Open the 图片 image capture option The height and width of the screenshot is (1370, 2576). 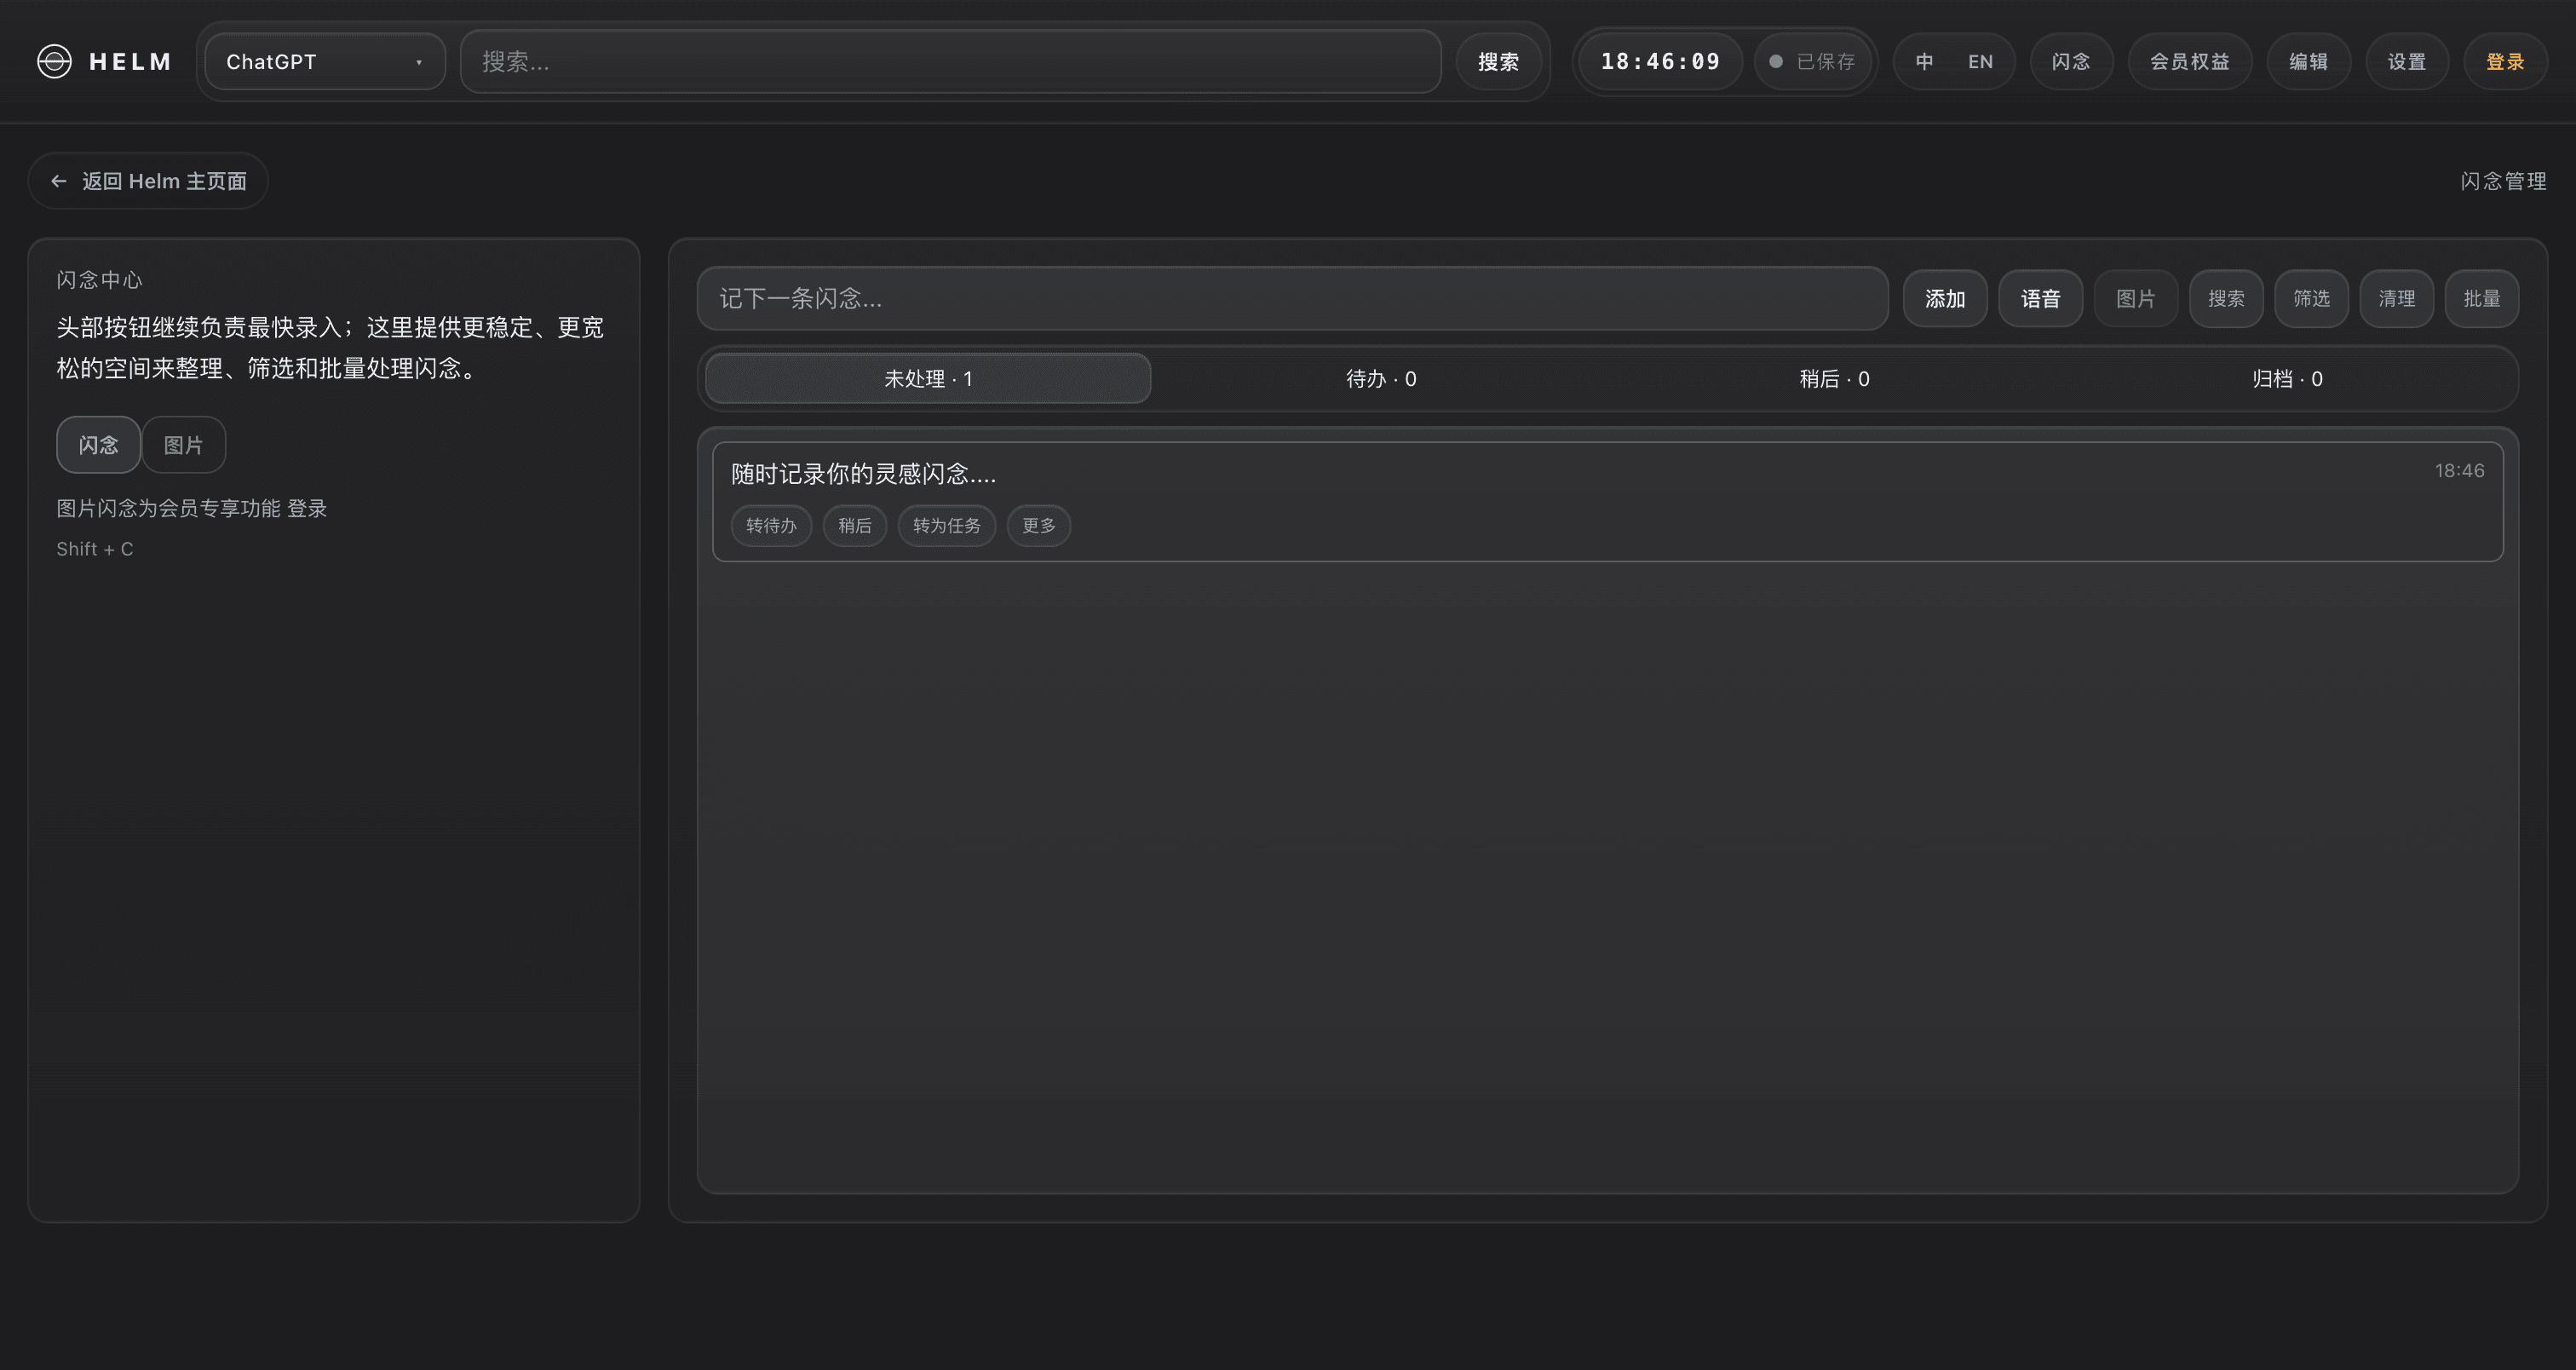coord(2135,298)
